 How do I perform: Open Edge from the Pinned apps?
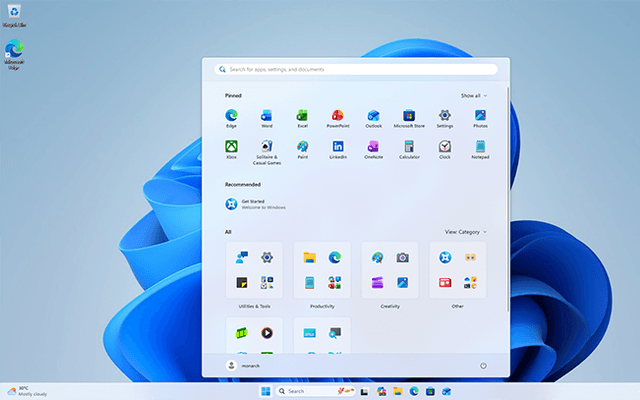(231, 118)
